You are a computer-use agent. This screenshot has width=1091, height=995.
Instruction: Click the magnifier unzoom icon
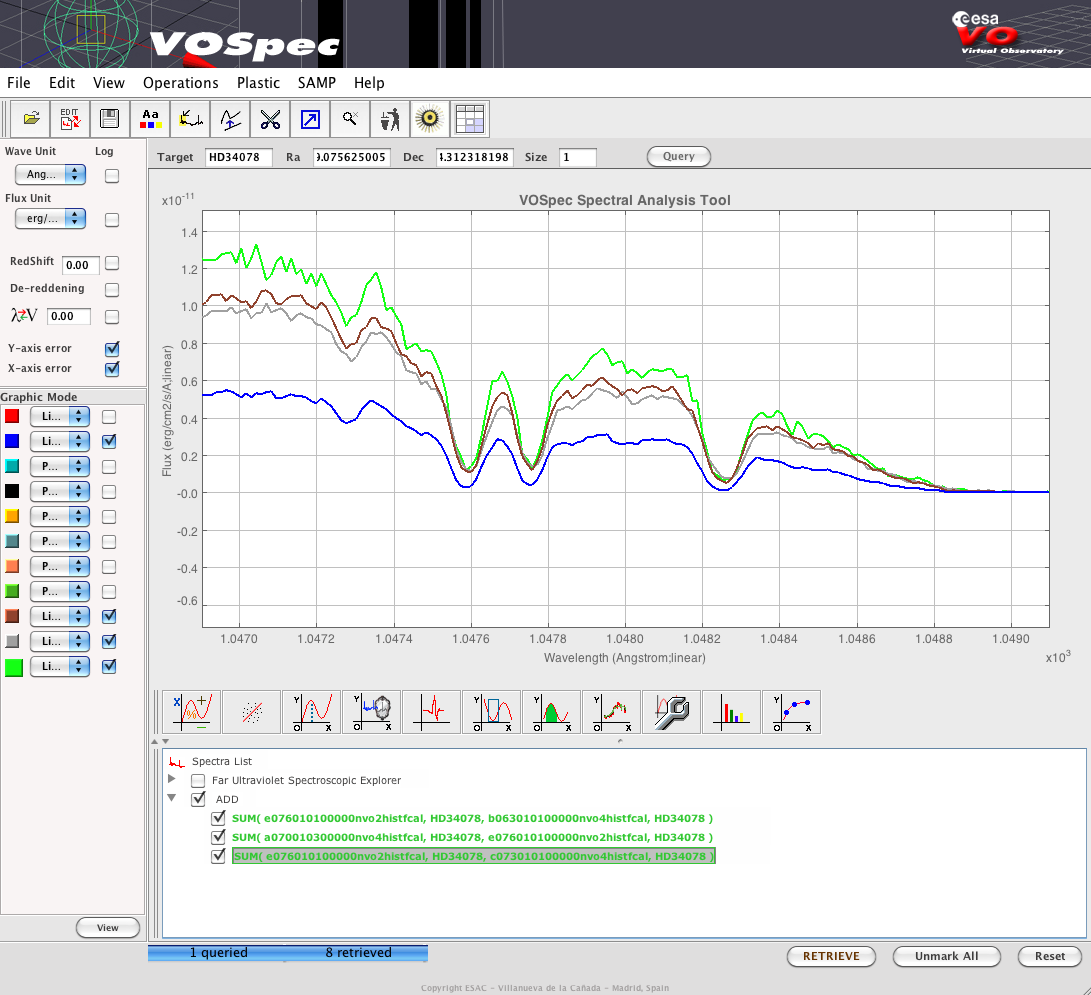[350, 119]
